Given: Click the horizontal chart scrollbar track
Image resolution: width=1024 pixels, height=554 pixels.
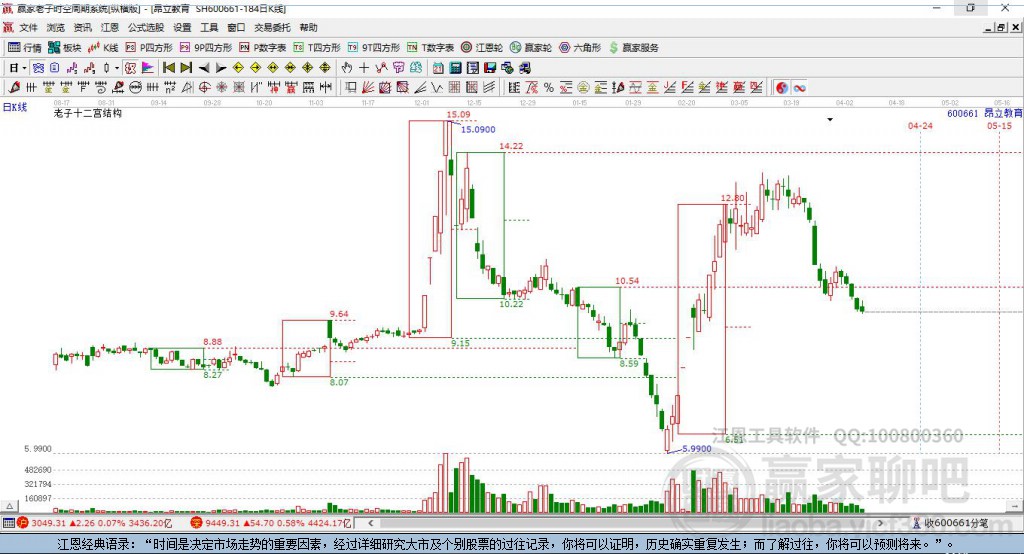Looking at the screenshot, I should click(627, 523).
